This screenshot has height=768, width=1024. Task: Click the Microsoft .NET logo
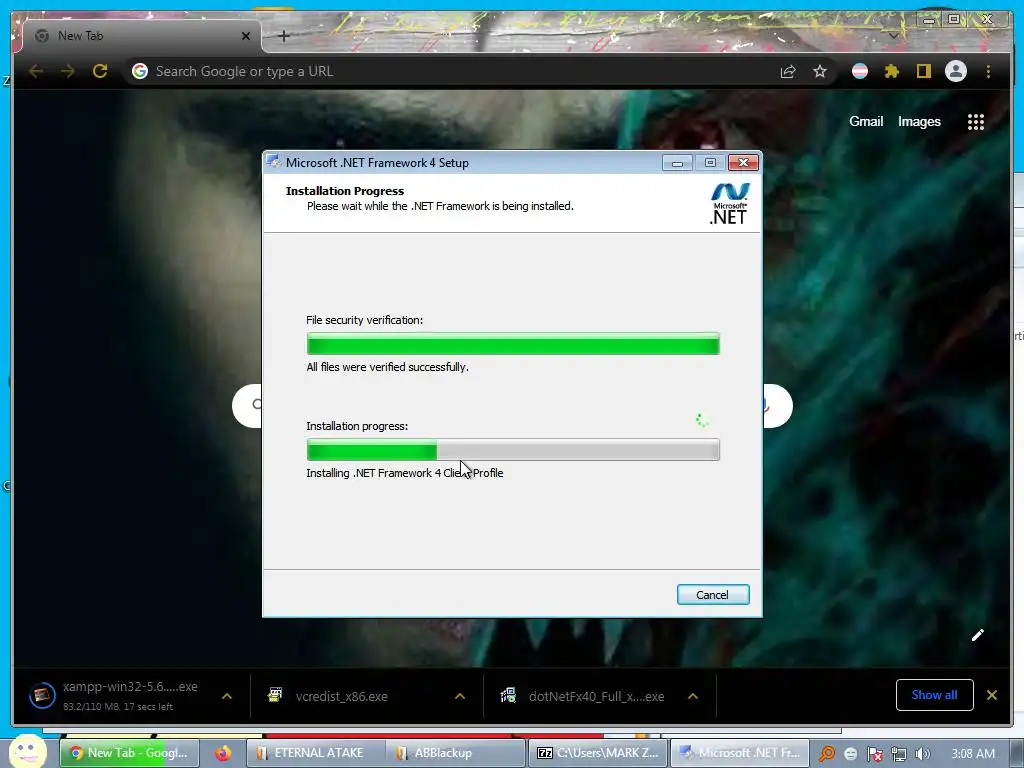729,204
